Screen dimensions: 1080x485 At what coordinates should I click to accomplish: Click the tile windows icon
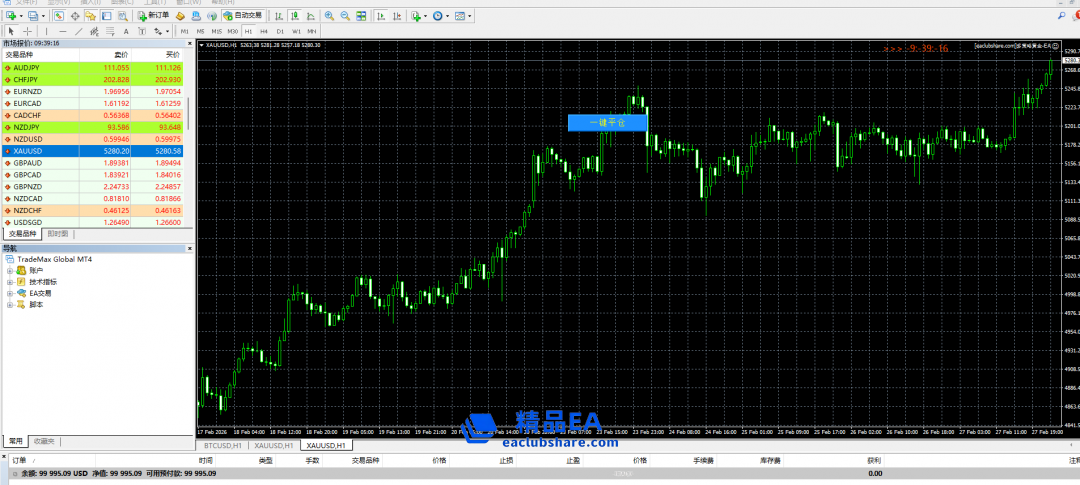pos(361,16)
